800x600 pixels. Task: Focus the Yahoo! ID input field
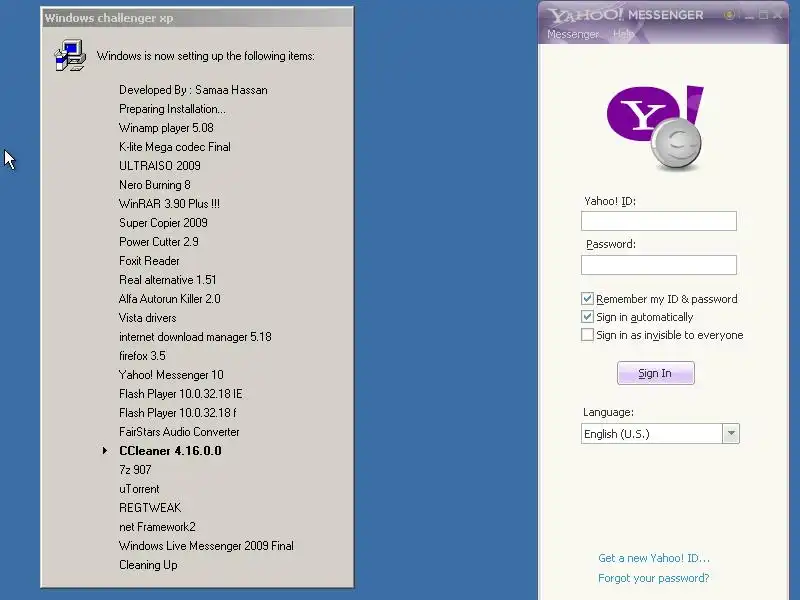click(x=659, y=221)
